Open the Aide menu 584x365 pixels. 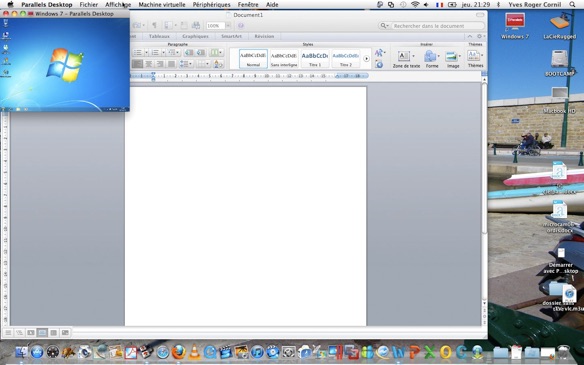[x=272, y=4]
